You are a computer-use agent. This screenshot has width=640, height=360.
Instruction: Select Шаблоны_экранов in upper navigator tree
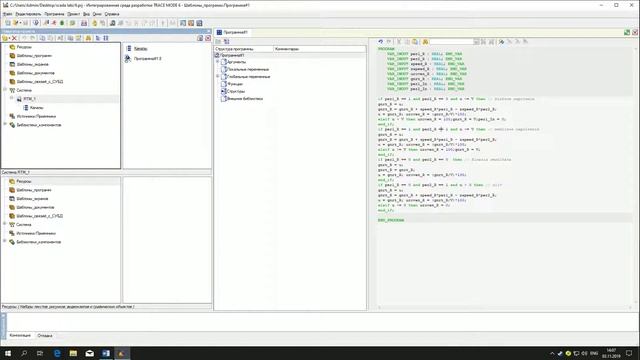tap(33, 64)
